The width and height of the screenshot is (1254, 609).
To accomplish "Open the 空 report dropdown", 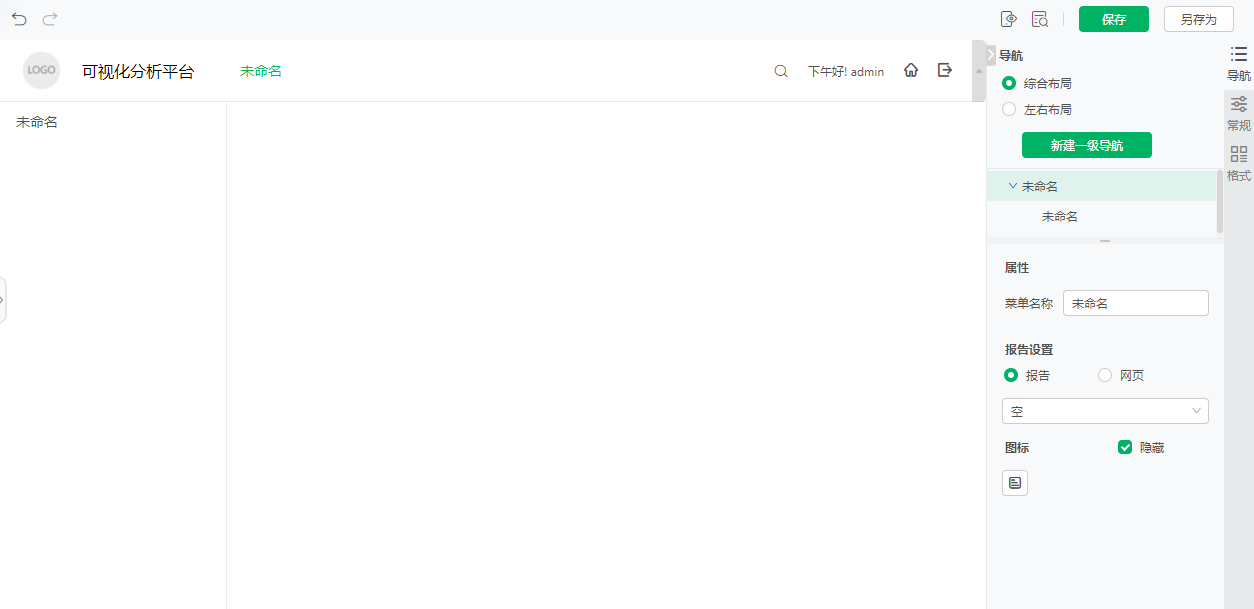I will tap(1105, 411).
